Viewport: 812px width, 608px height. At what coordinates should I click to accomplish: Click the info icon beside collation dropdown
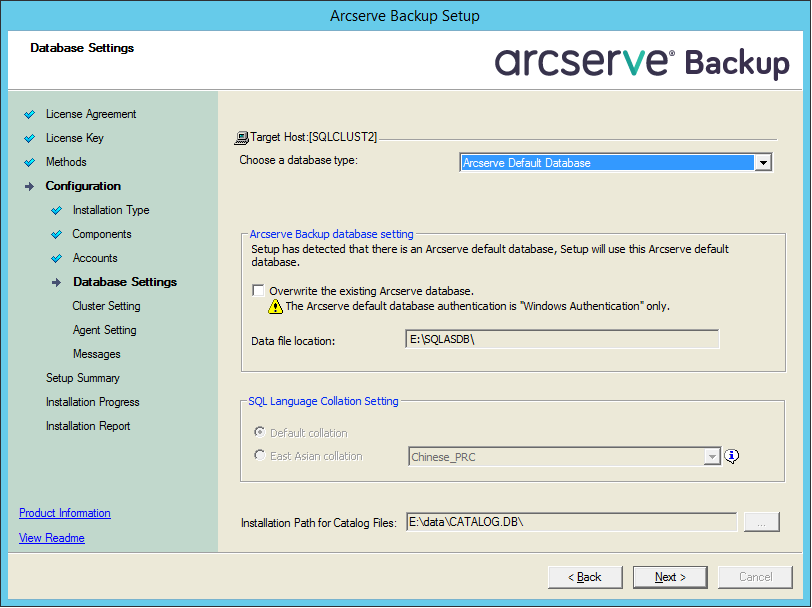click(732, 456)
